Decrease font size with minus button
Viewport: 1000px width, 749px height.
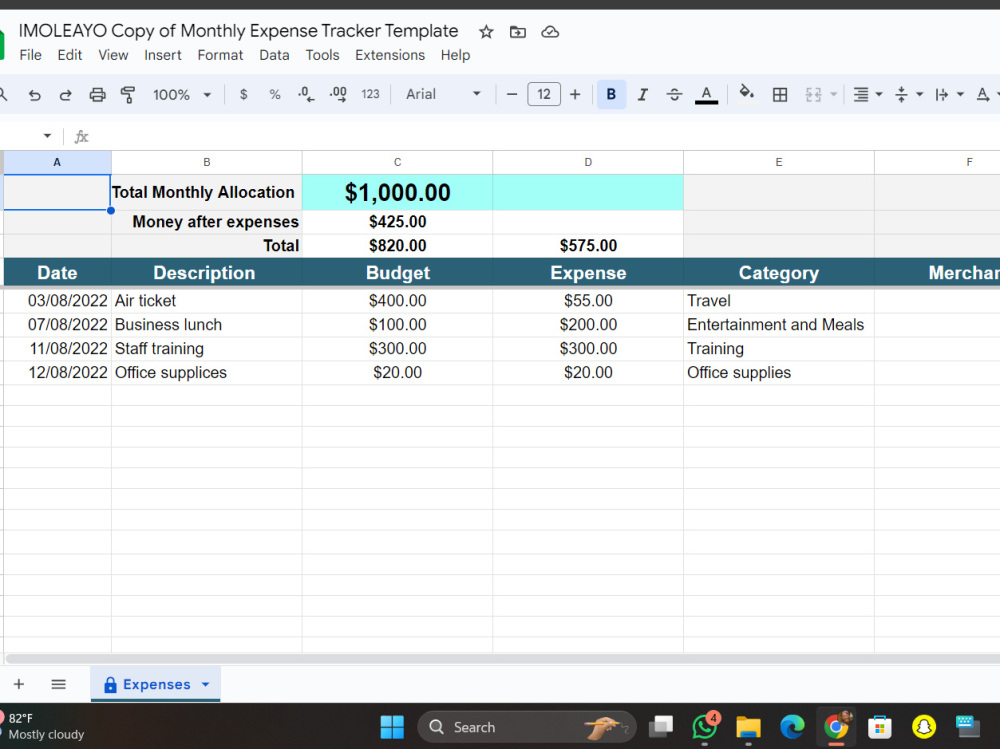click(511, 94)
